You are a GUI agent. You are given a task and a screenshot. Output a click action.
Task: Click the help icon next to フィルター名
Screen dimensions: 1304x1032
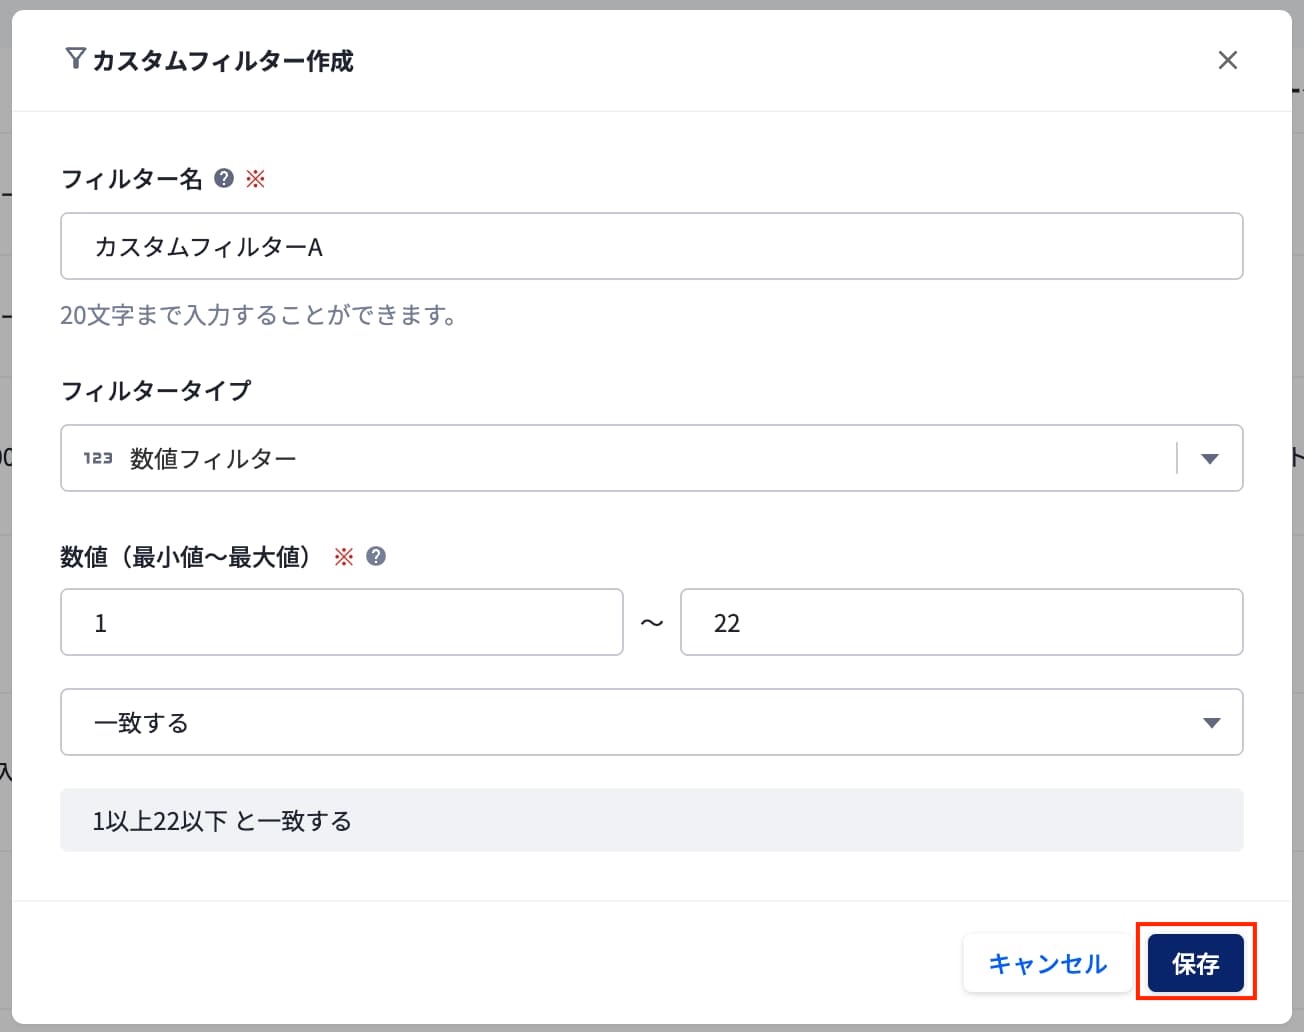tap(224, 178)
